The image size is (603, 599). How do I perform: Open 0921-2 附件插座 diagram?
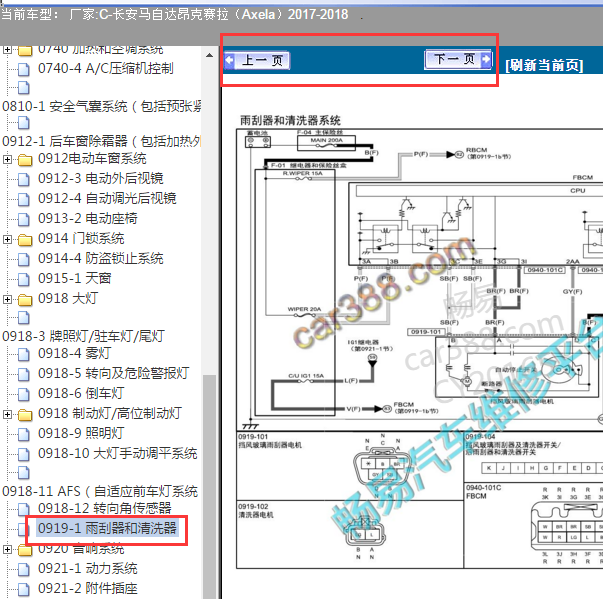pyautogui.click(x=88, y=588)
